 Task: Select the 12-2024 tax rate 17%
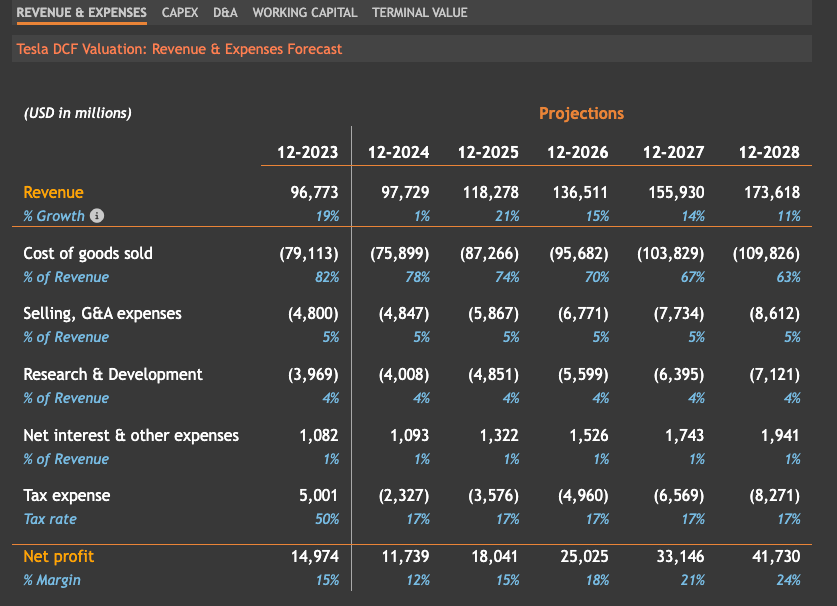[418, 519]
